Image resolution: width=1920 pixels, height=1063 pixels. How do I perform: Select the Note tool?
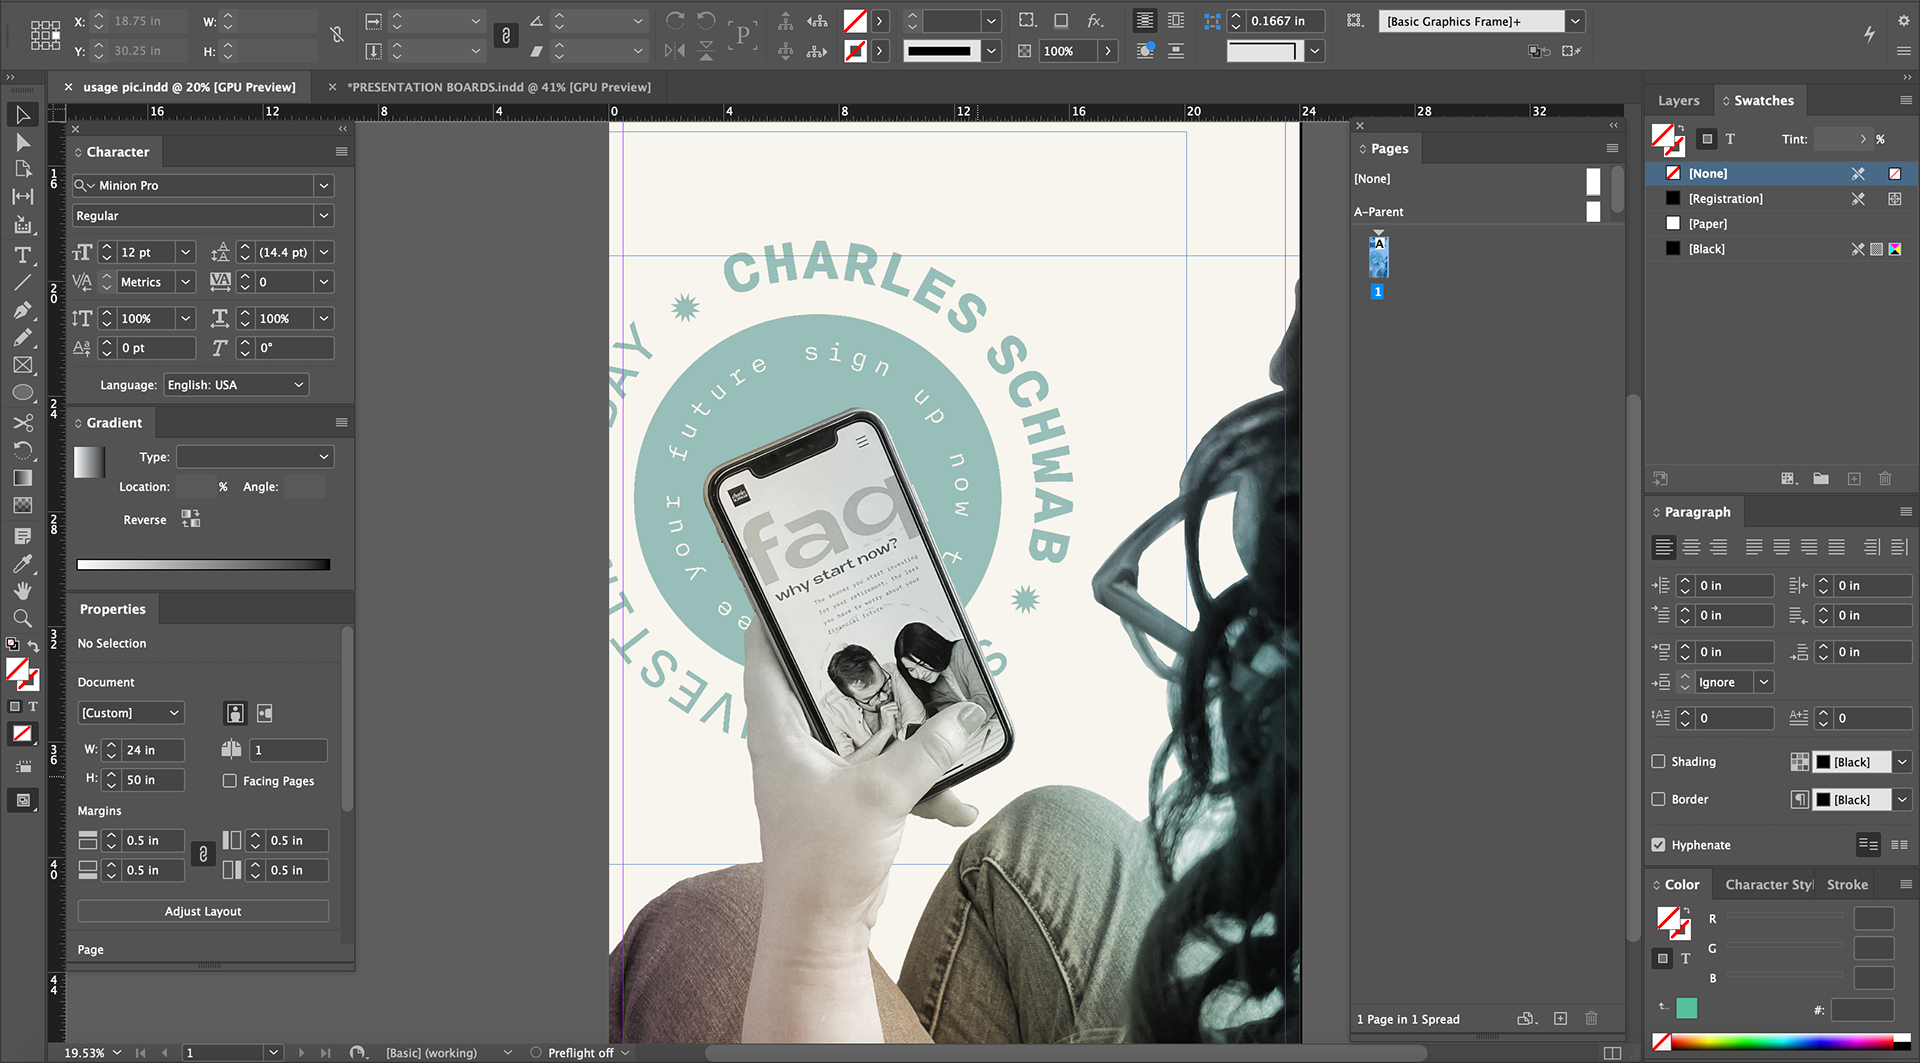22,536
